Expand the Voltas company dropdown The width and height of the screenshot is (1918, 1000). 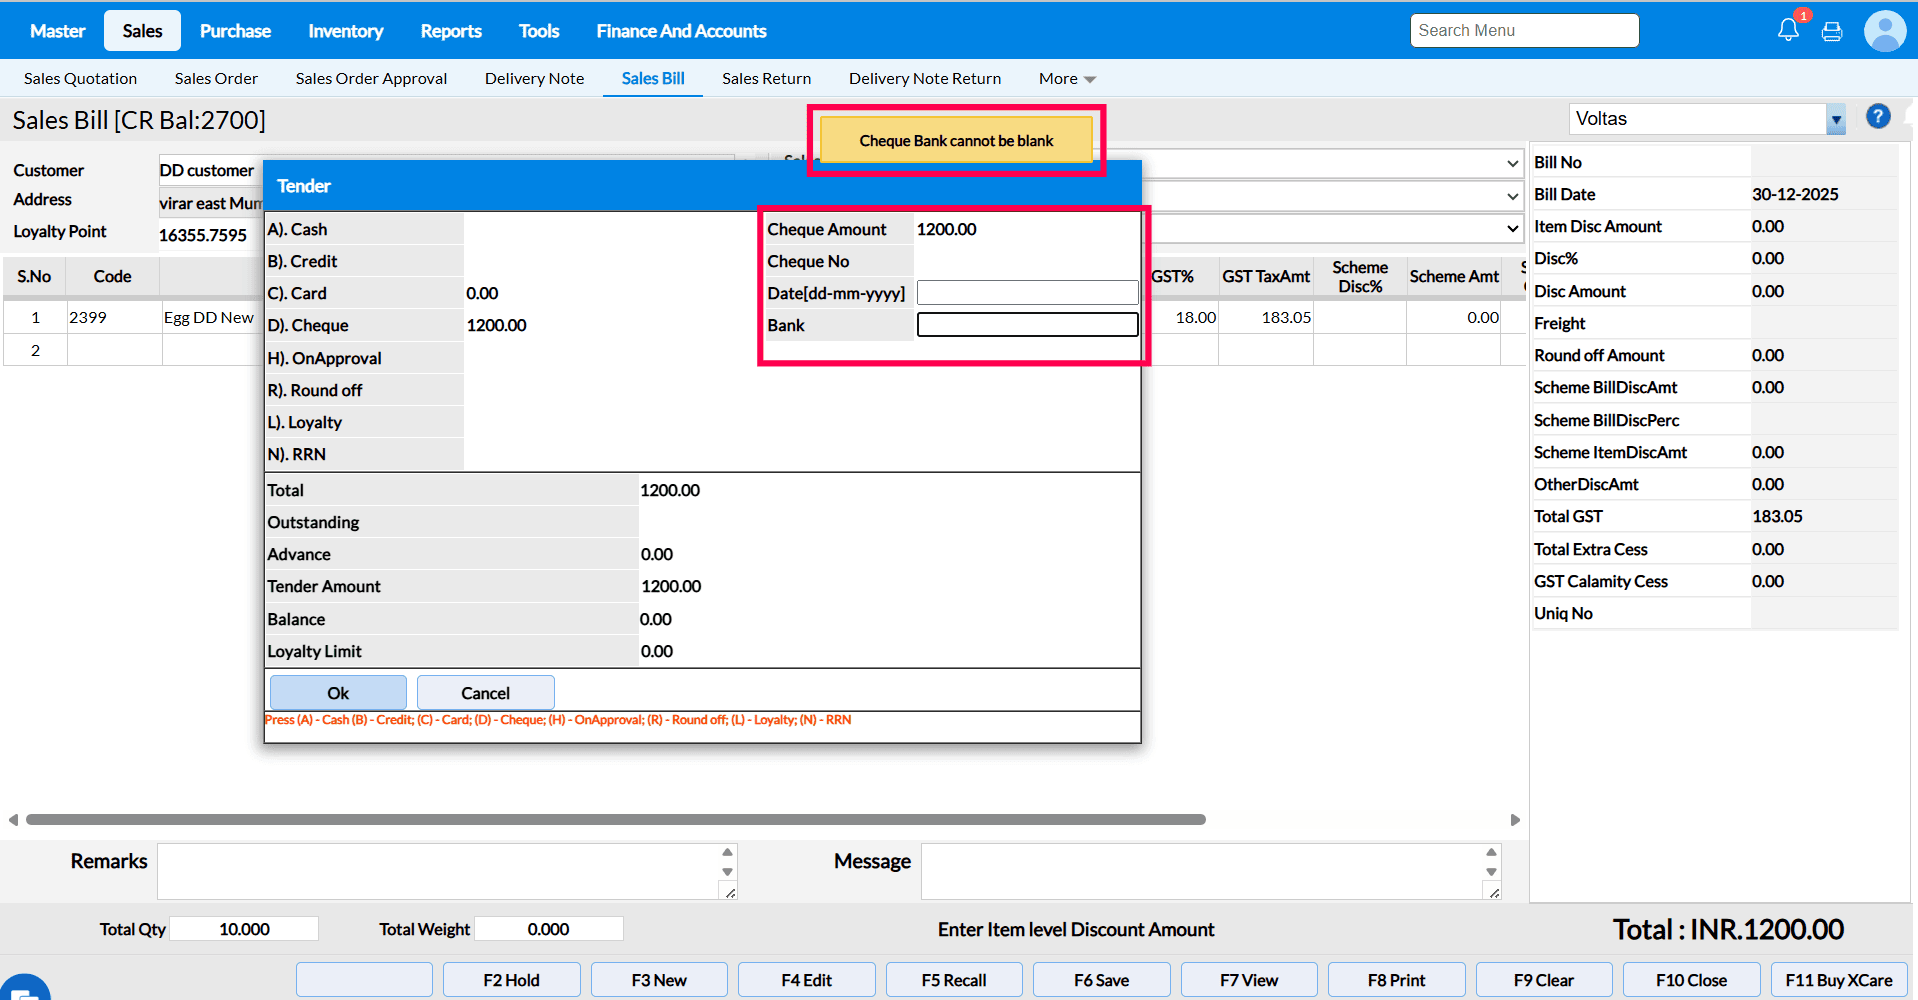click(x=1836, y=119)
